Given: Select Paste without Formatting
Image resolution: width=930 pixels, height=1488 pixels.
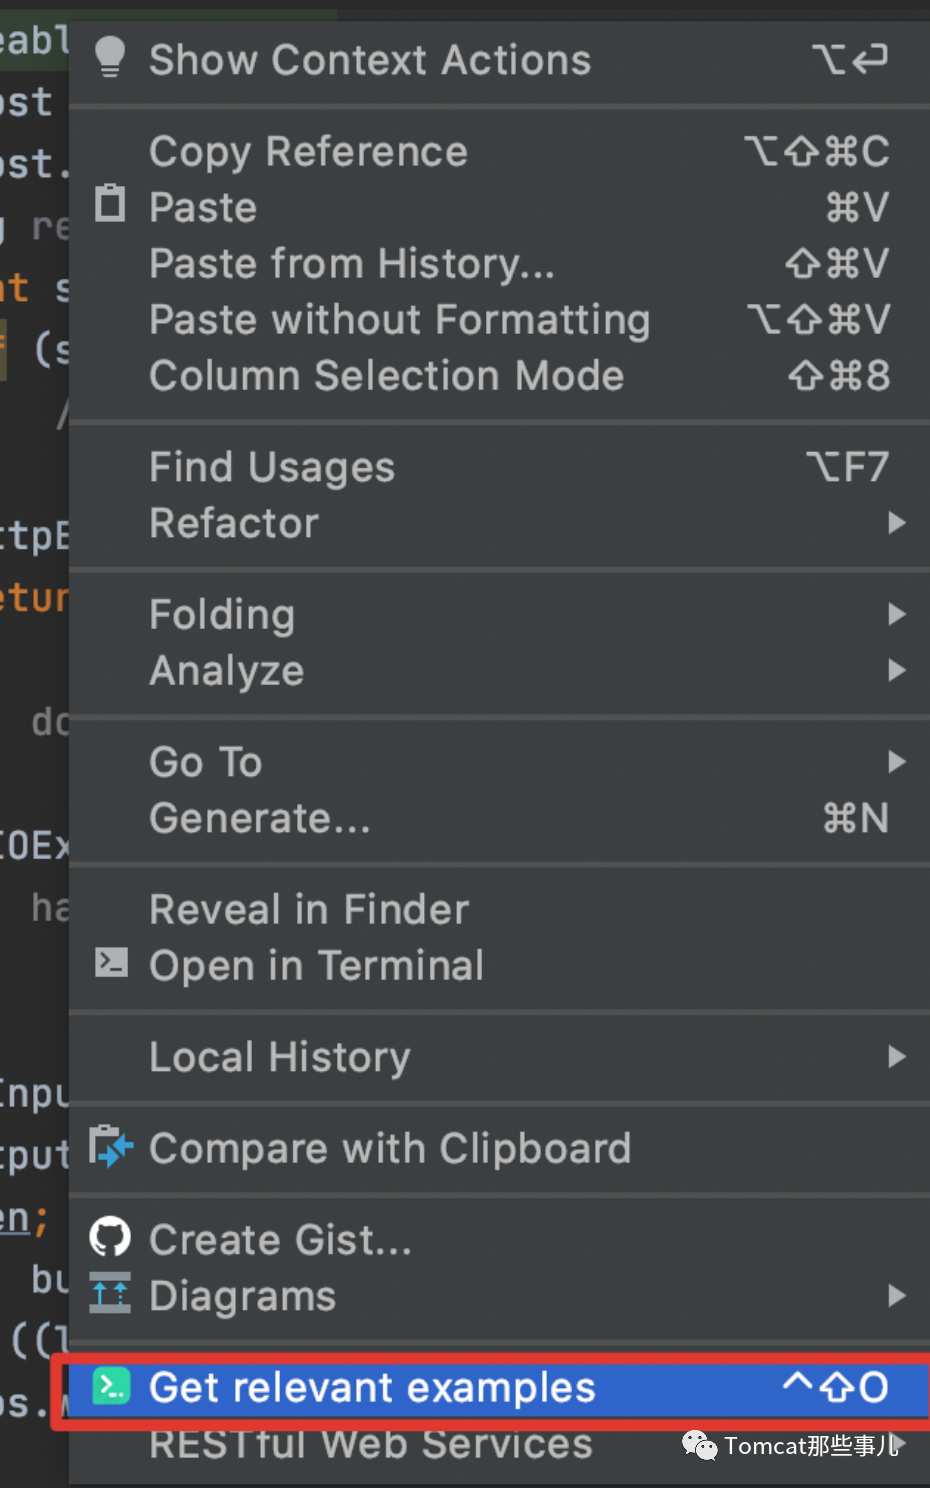Looking at the screenshot, I should [399, 320].
